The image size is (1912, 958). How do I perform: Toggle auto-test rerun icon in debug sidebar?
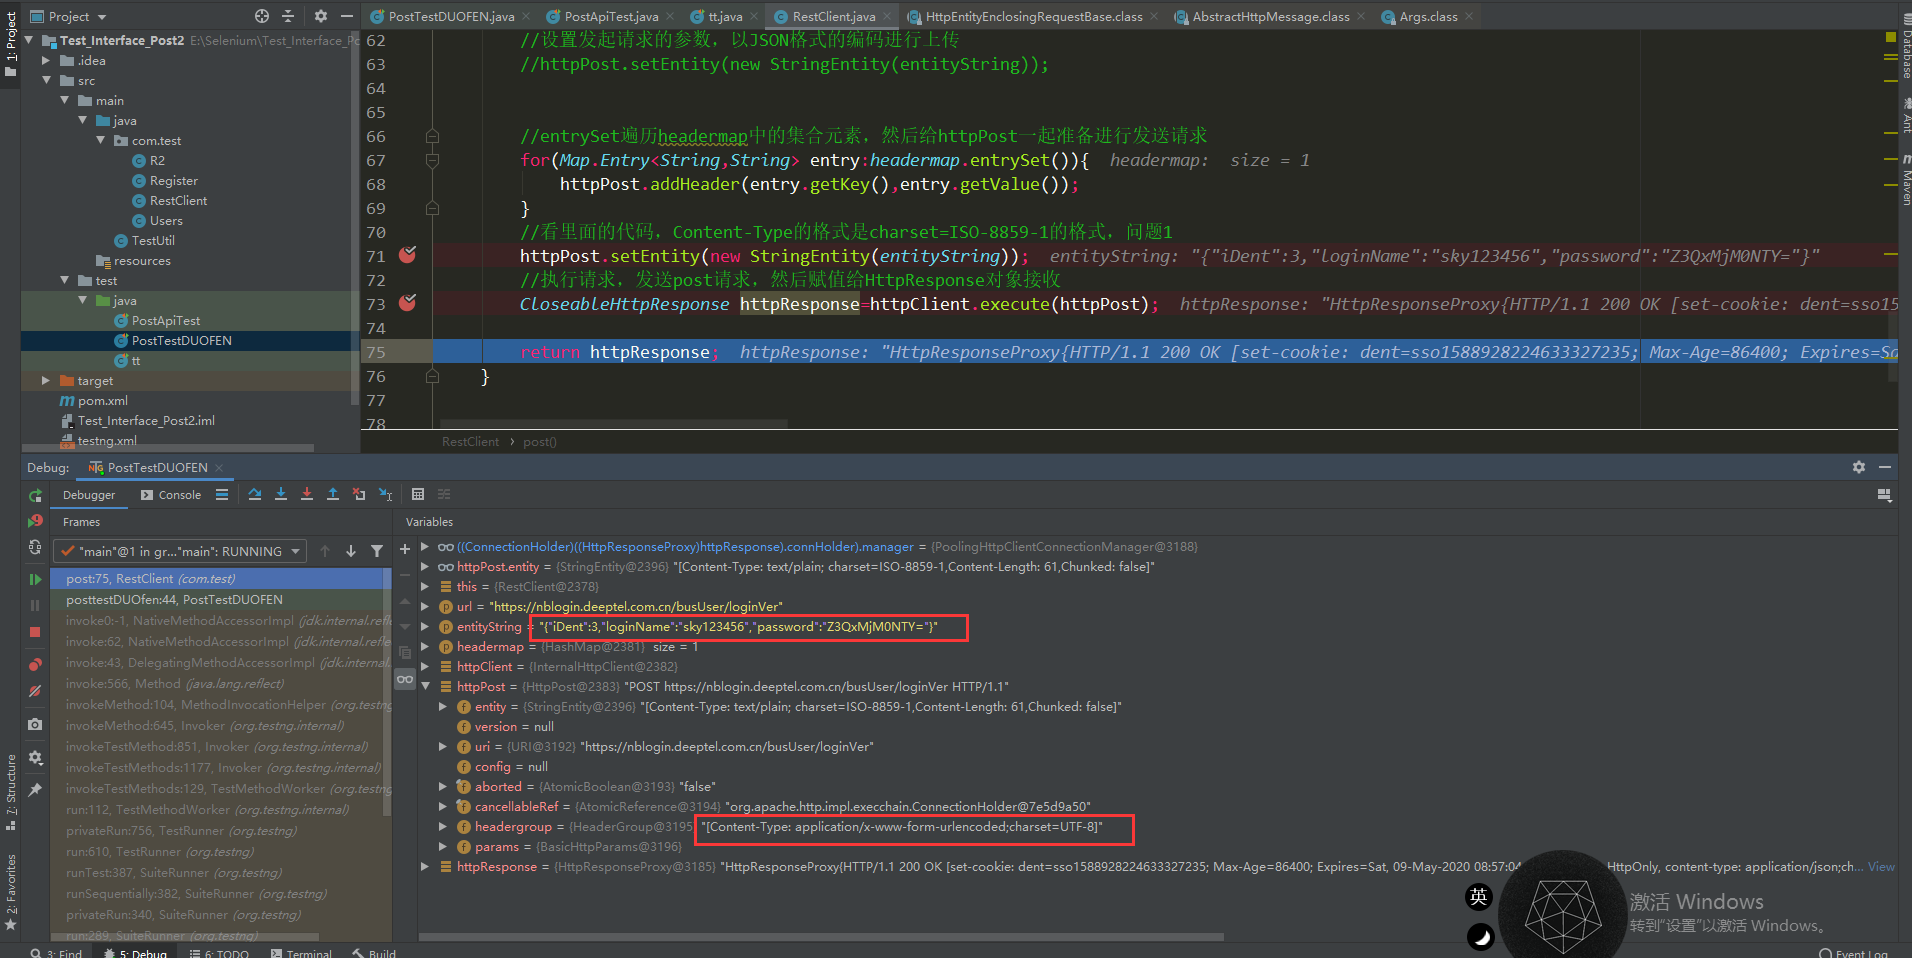coord(35,547)
